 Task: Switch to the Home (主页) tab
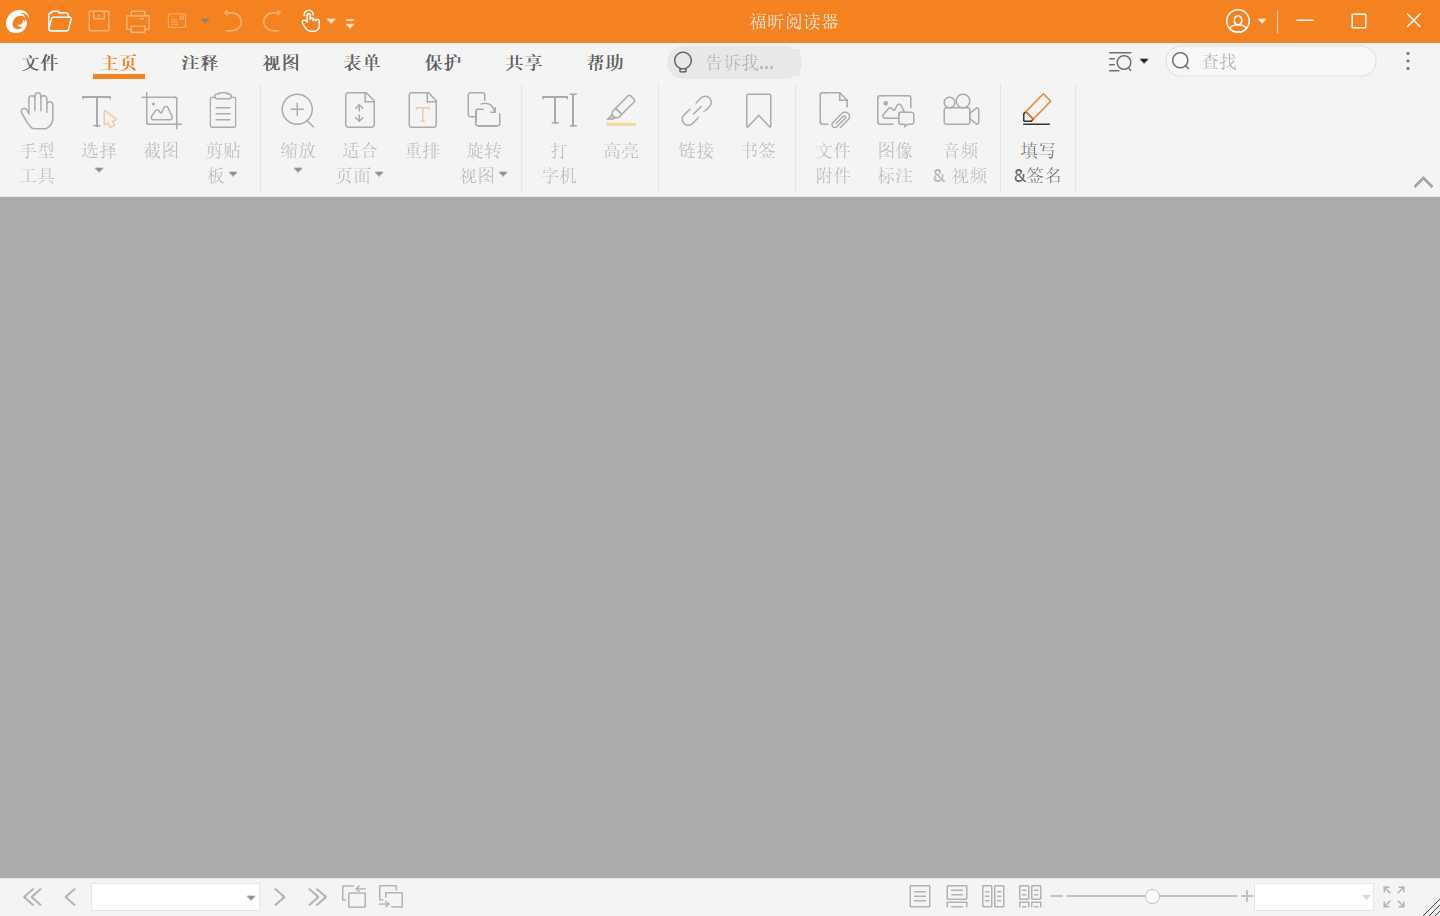coord(119,63)
